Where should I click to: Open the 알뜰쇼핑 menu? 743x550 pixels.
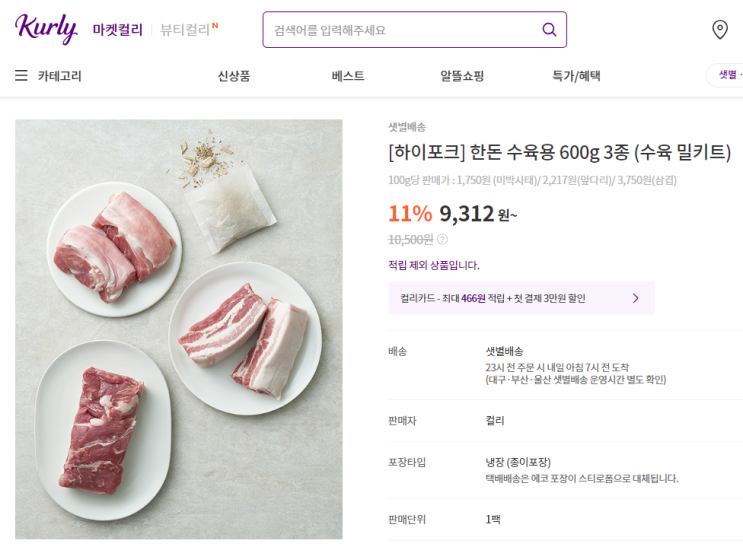coord(462,76)
